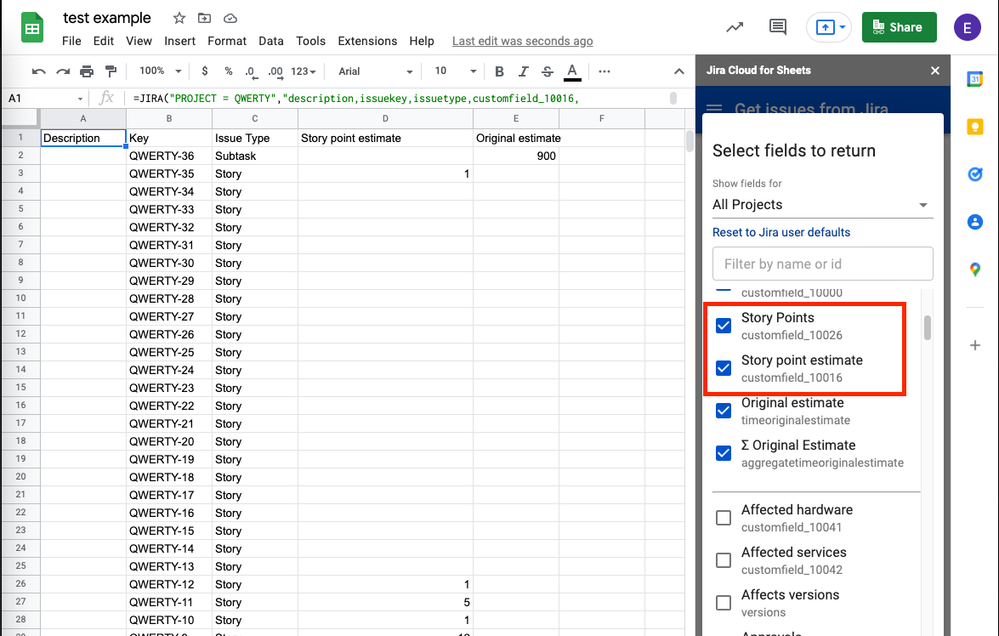
Task: Undo the last action
Action: pyautogui.click(x=38, y=71)
